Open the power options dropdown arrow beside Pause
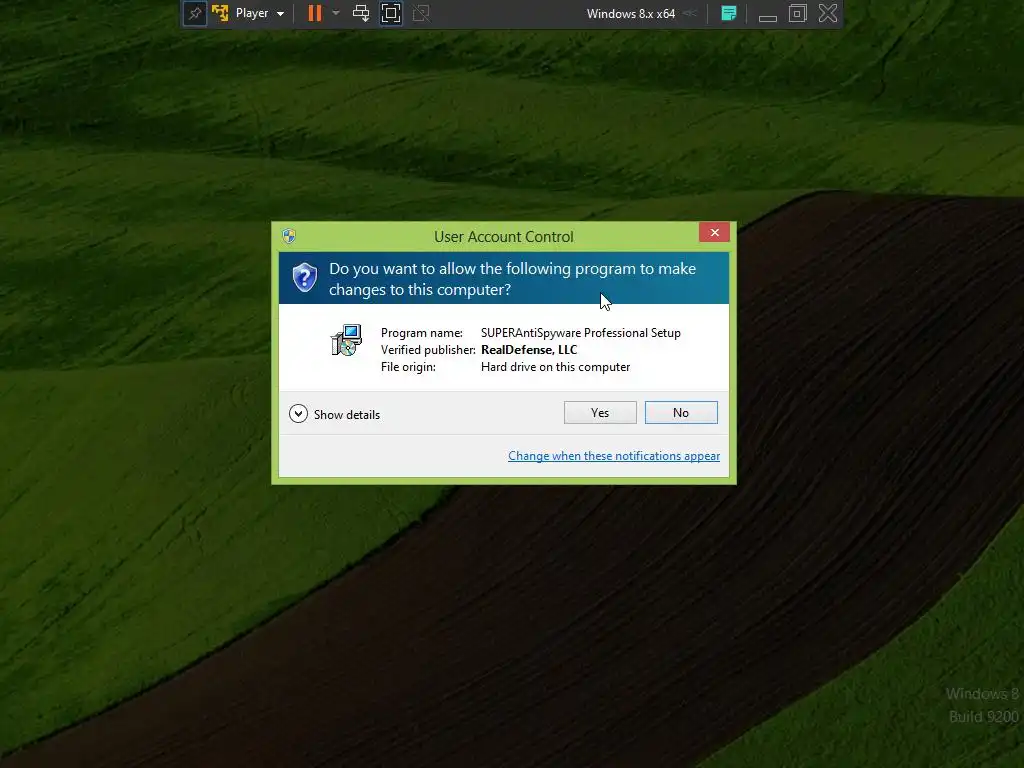 (336, 13)
